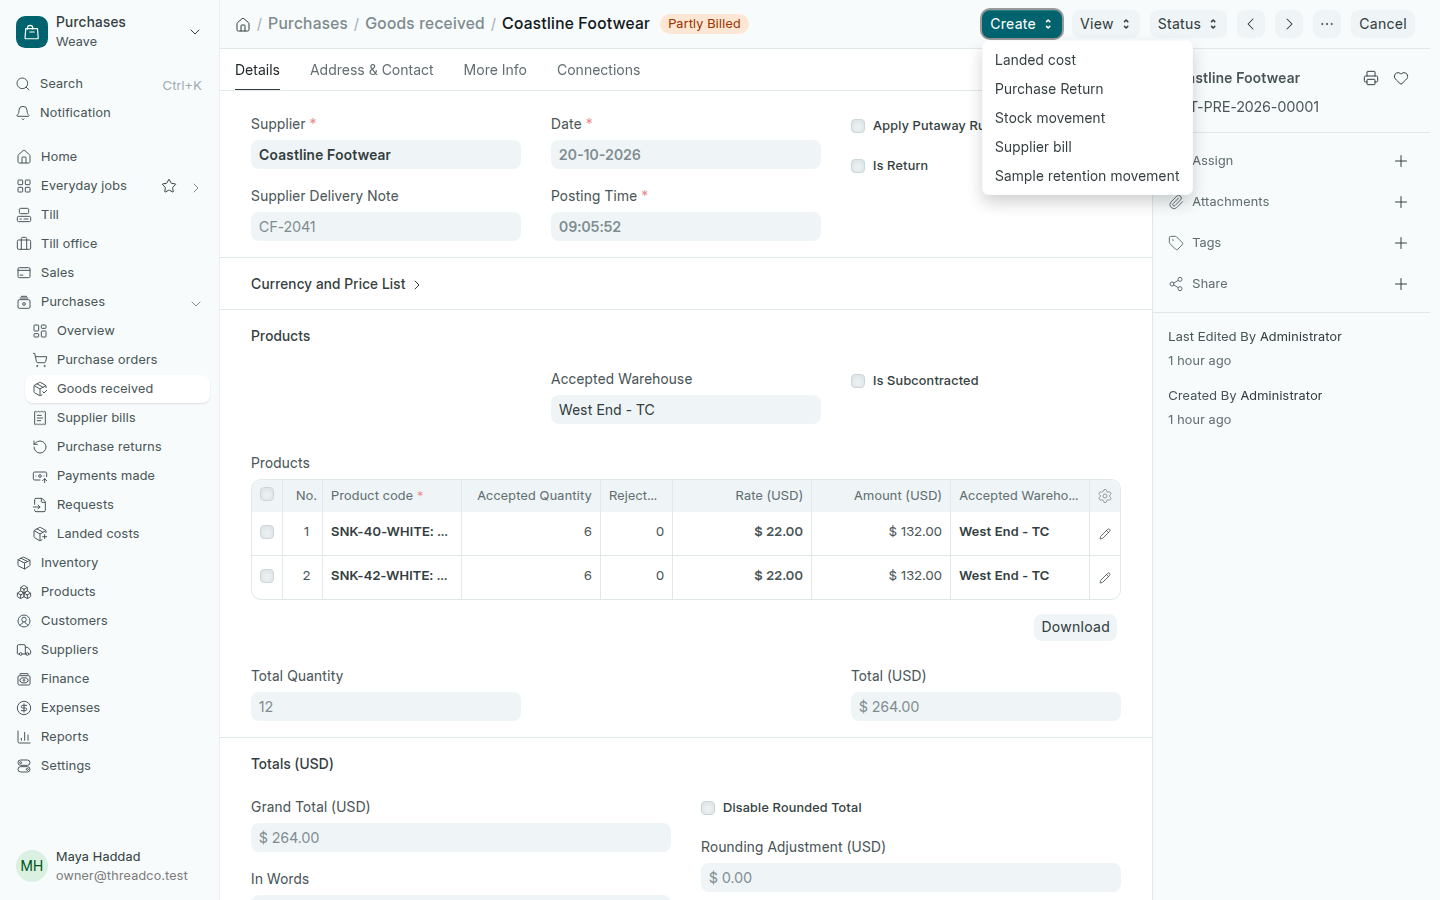
Task: Favorite Everyday jobs with the star icon
Action: (x=169, y=186)
